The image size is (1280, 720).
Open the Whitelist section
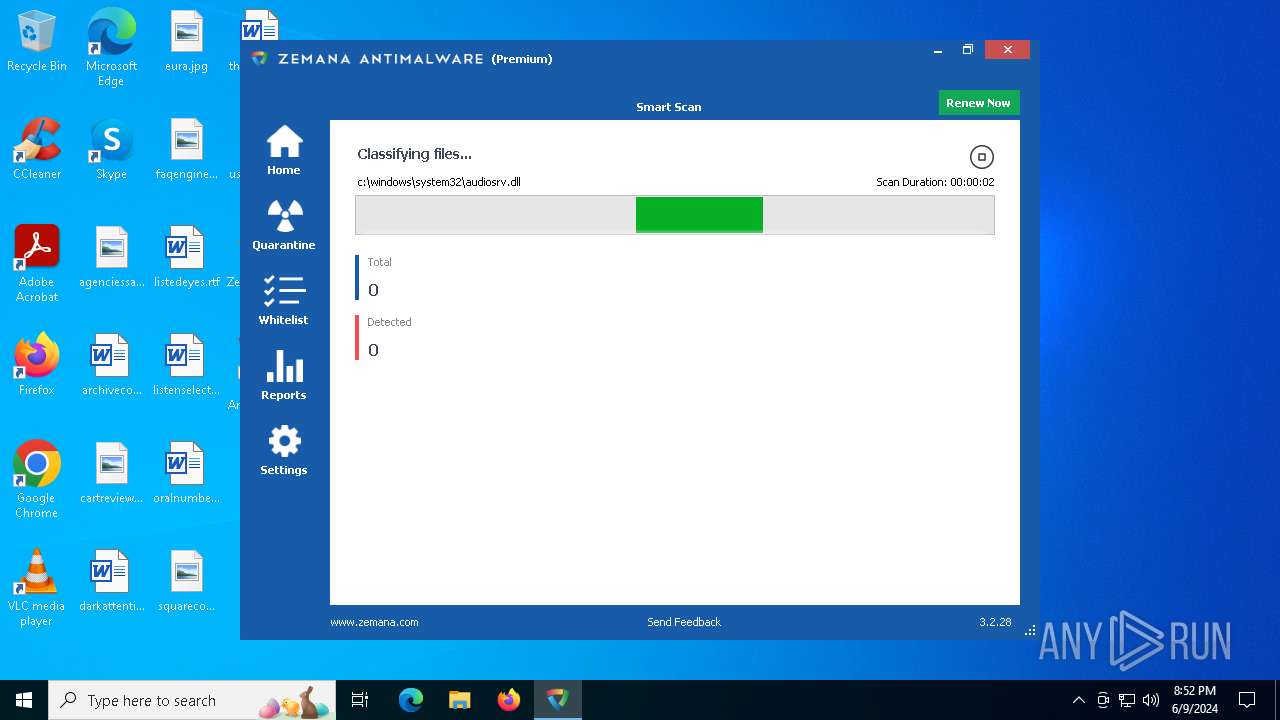284,300
